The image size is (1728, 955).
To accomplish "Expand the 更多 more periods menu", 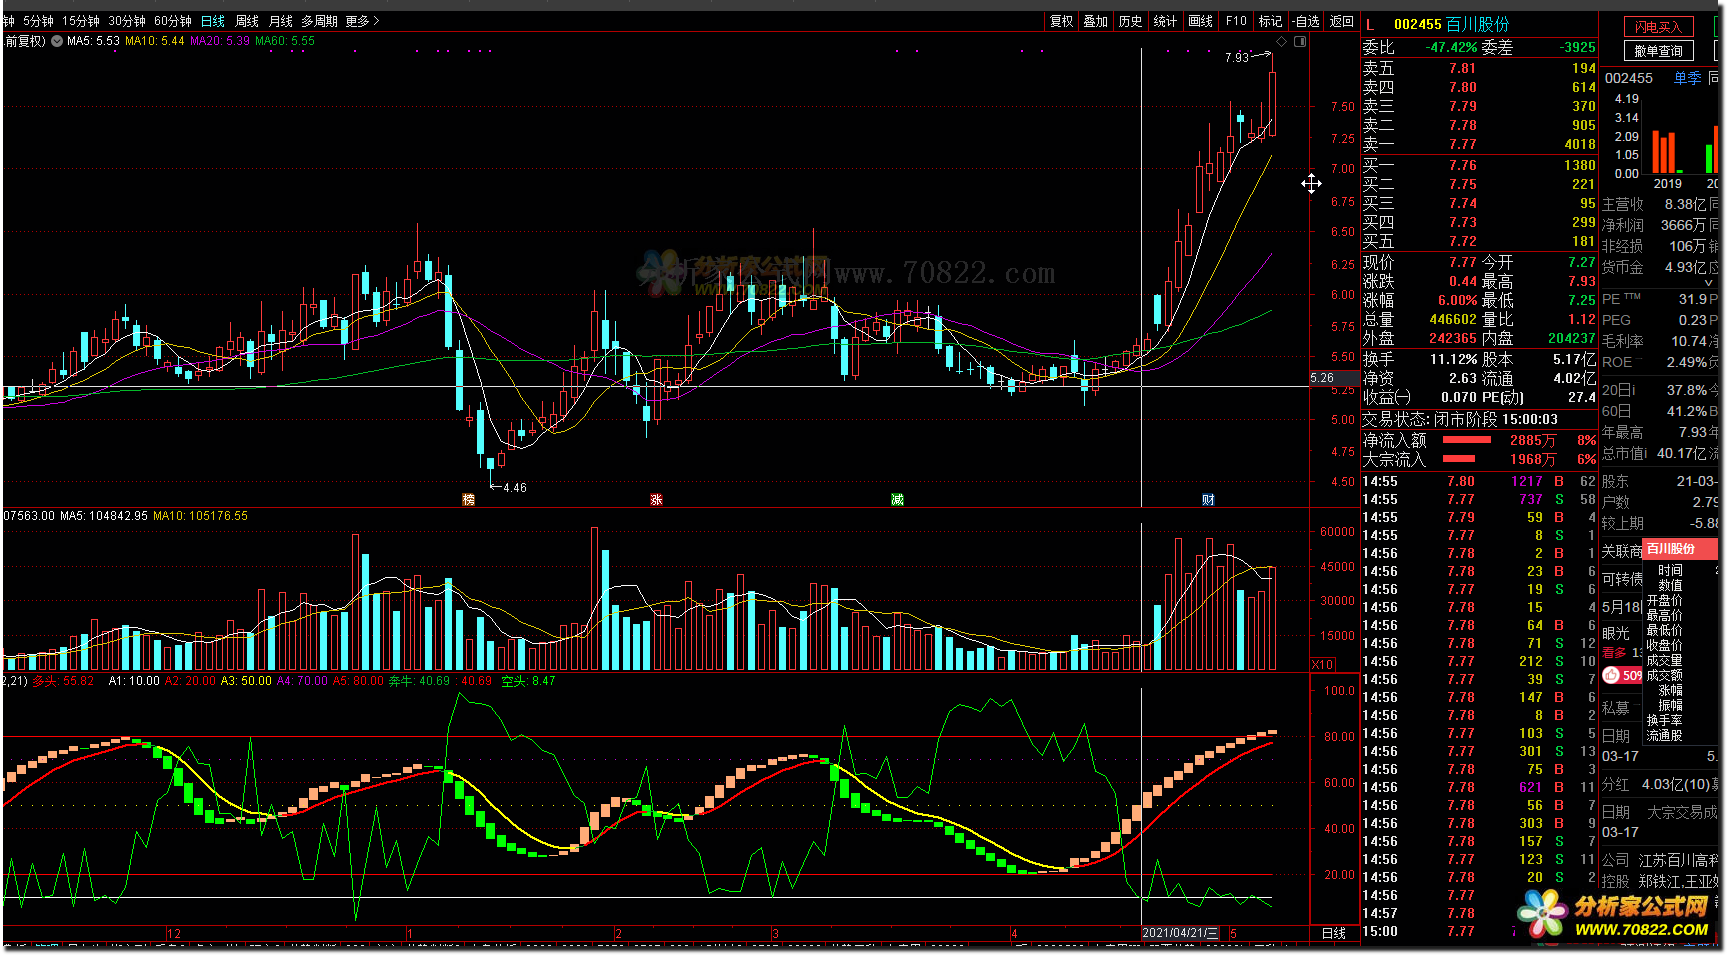I will click(x=362, y=21).
